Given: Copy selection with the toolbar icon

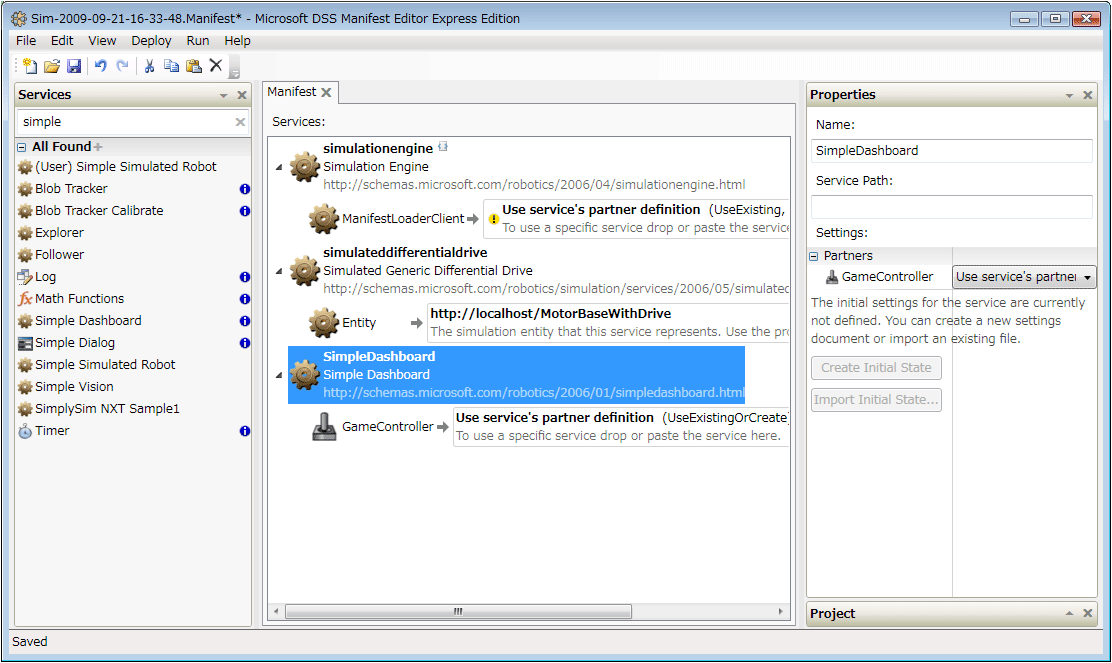Looking at the screenshot, I should tap(171, 66).
